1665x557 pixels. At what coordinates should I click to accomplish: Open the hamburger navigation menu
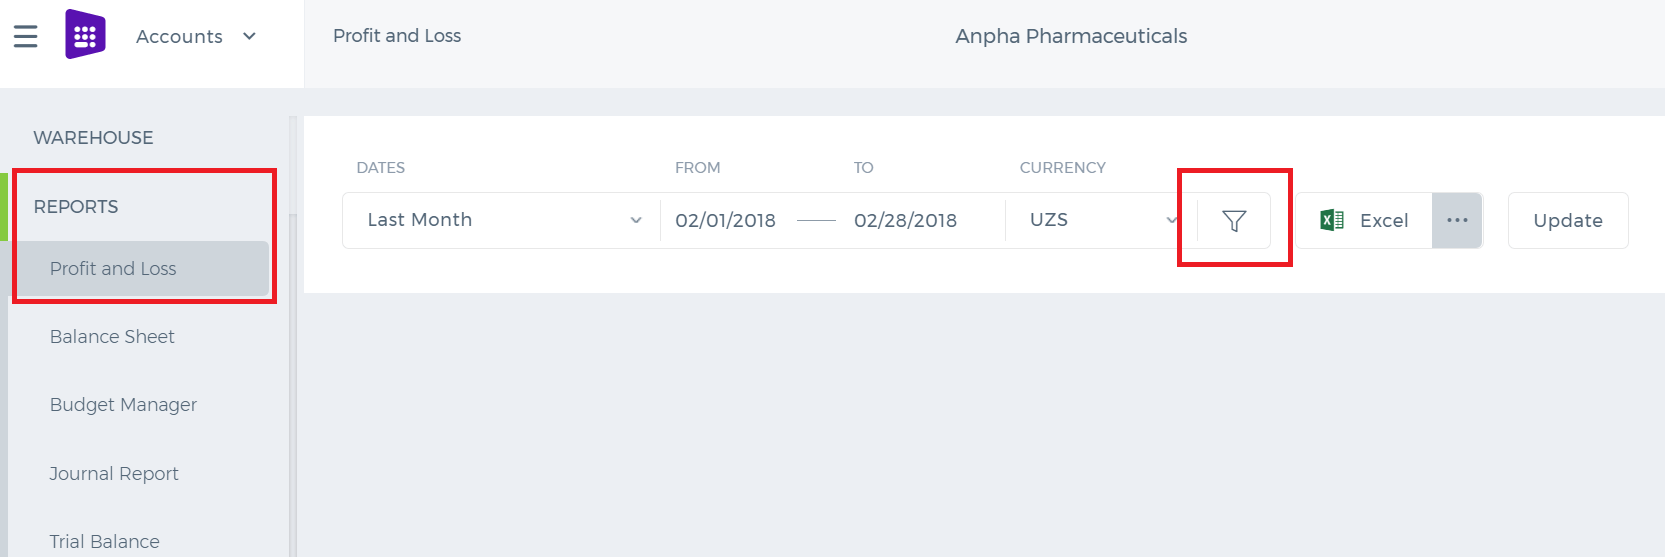25,36
